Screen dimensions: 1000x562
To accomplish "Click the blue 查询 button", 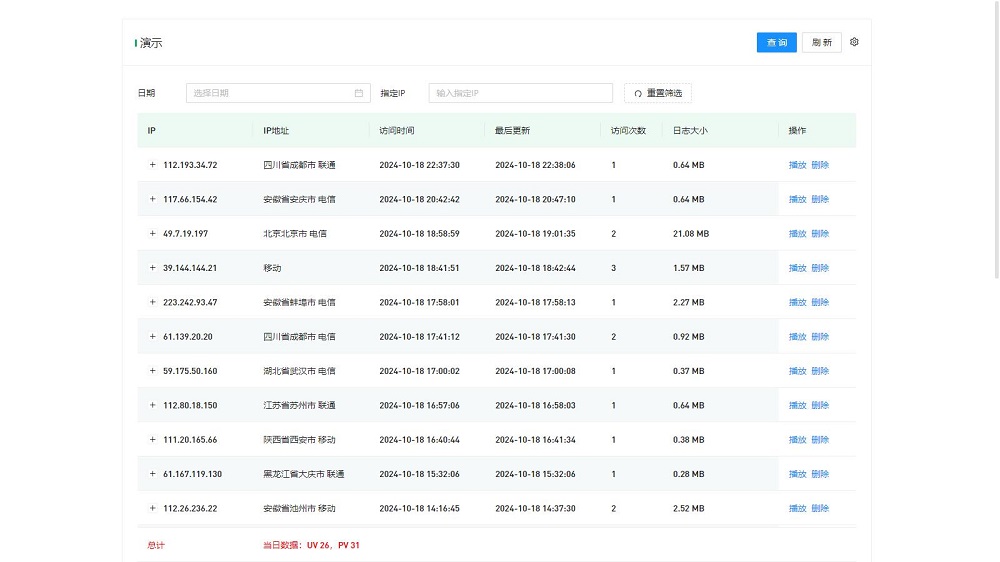I will (x=776, y=43).
